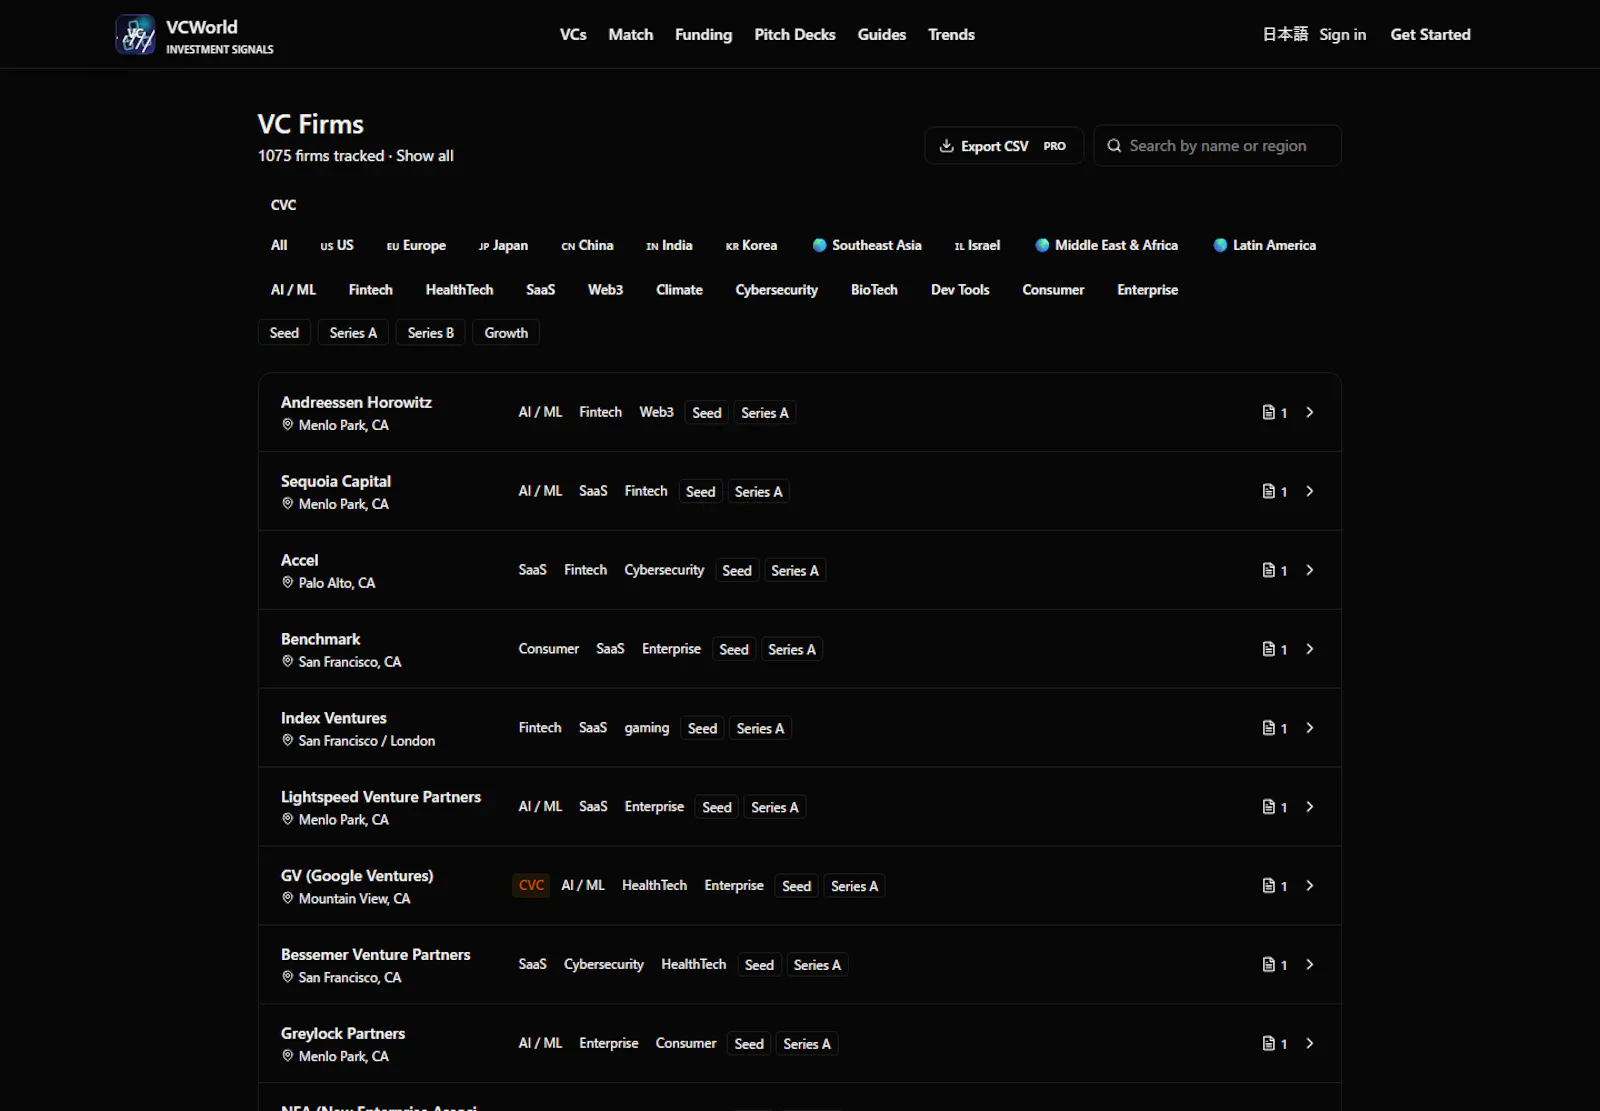The height and width of the screenshot is (1111, 1600).
Task: Expand the Bessemer Venture Partners row chevron
Action: [x=1310, y=965]
